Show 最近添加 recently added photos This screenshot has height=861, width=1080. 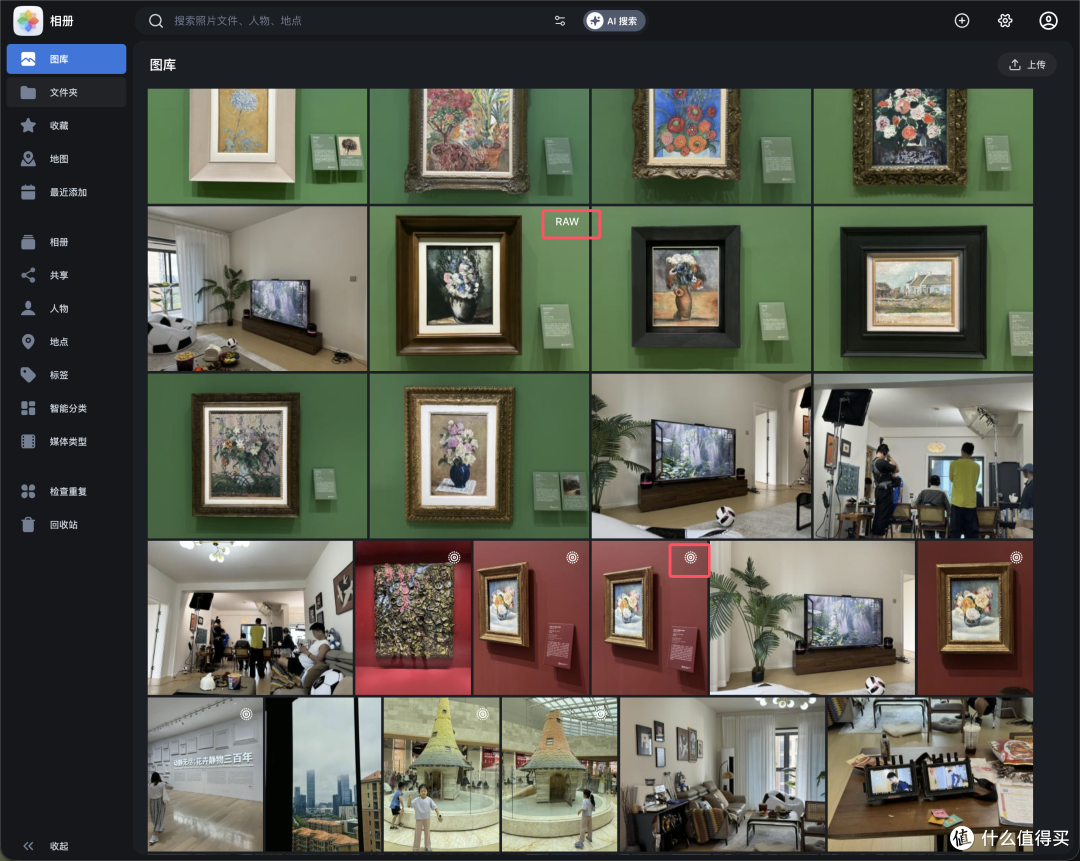66,192
